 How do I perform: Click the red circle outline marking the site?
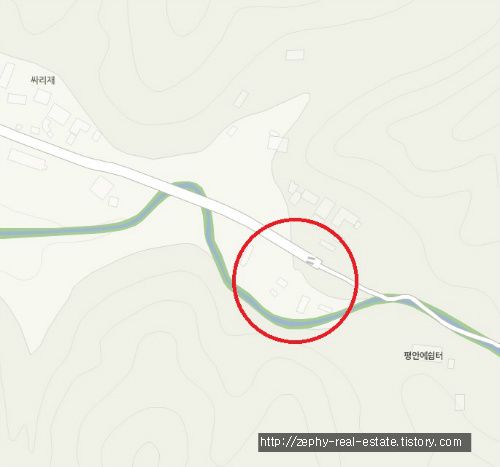pos(295,219)
